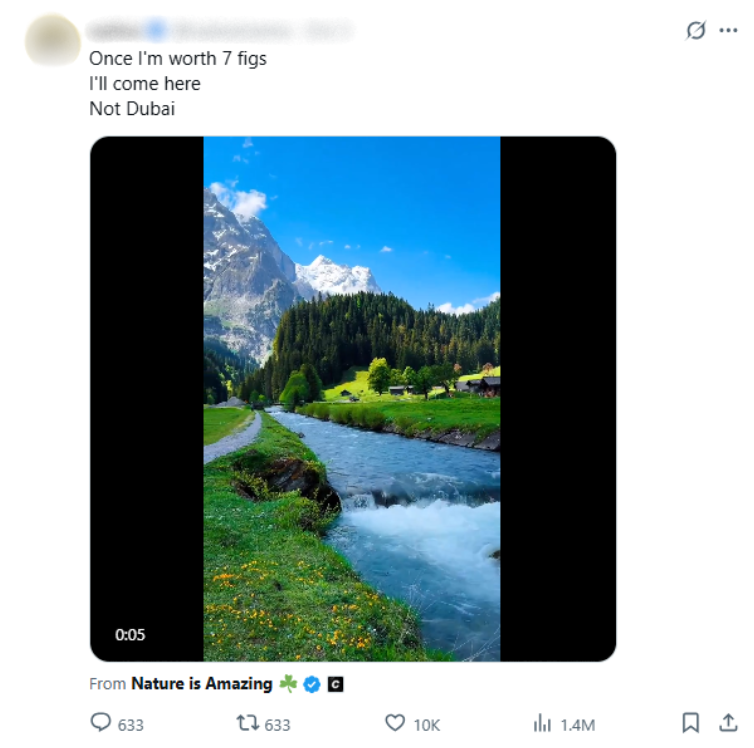754x748 pixels.
Task: Open the poster's blurred profile avatar
Action: (x=52, y=40)
